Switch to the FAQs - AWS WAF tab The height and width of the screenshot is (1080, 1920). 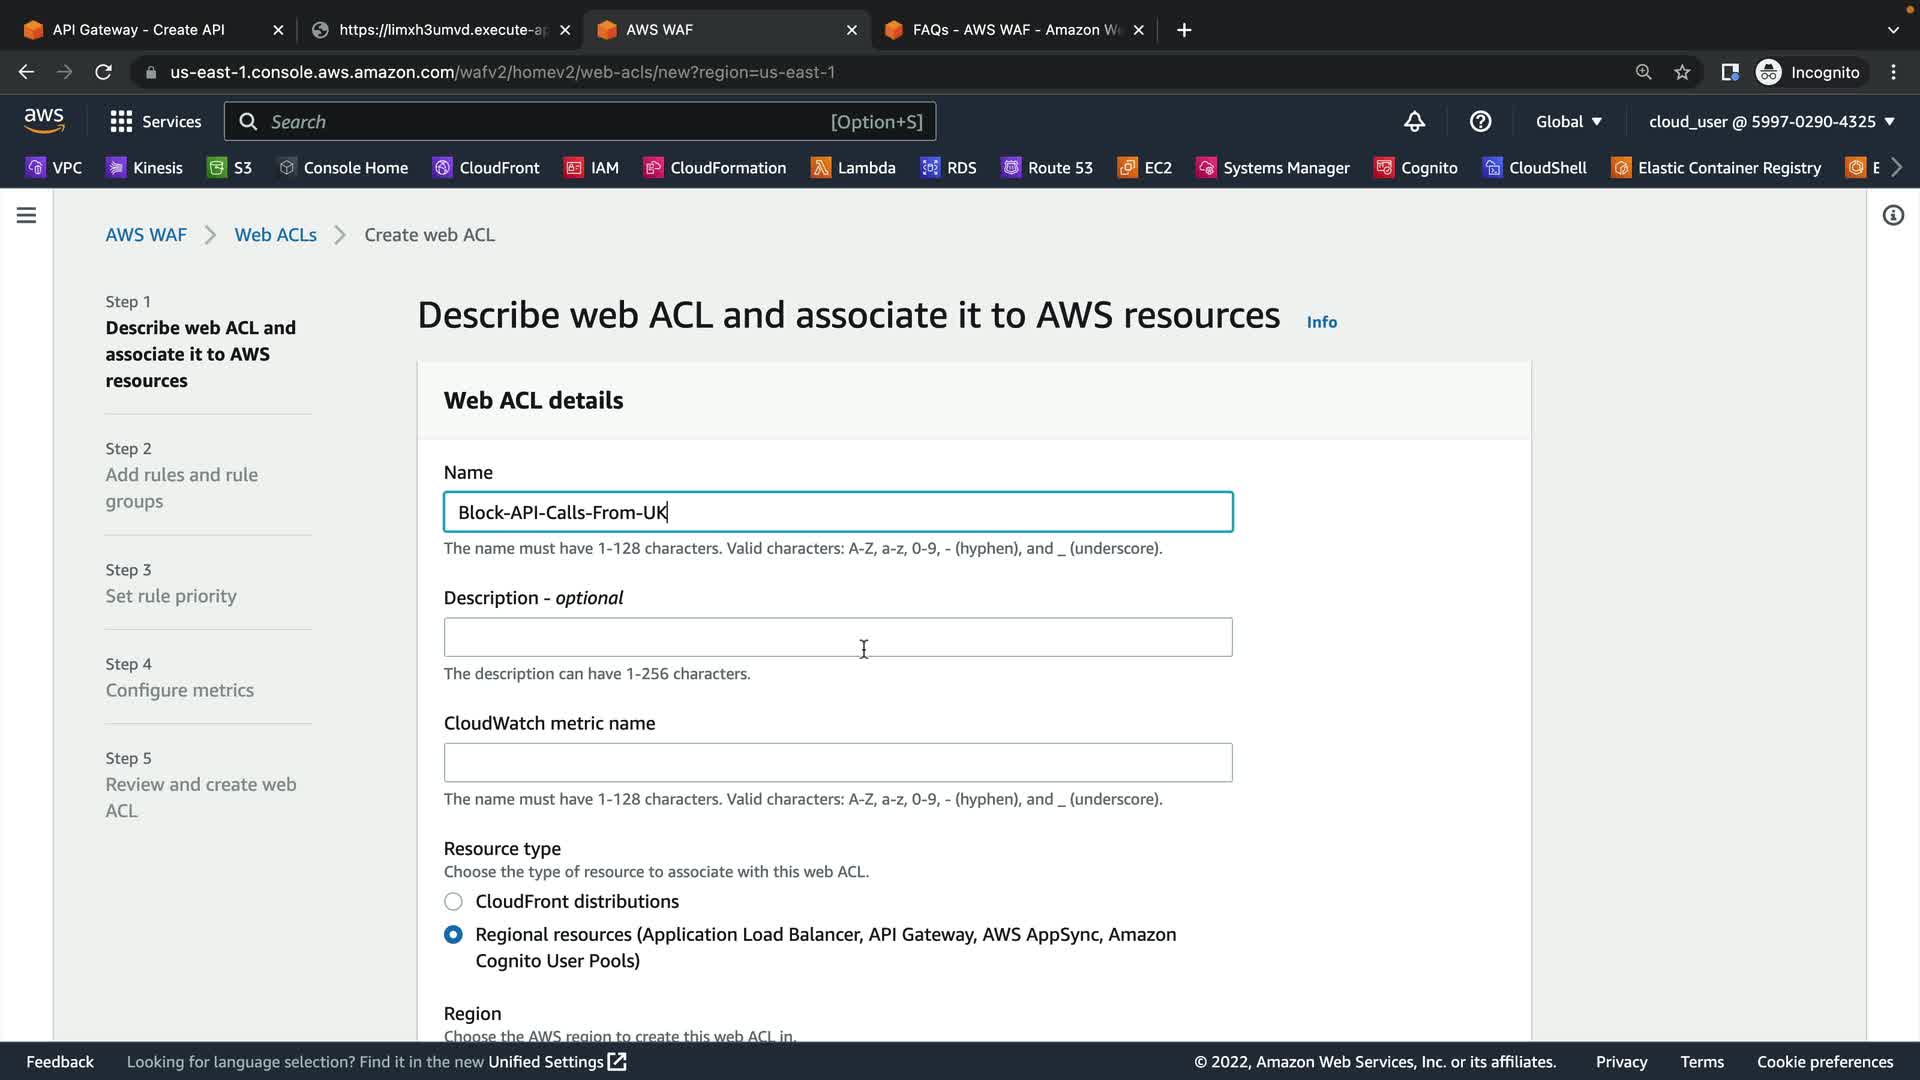point(1016,30)
